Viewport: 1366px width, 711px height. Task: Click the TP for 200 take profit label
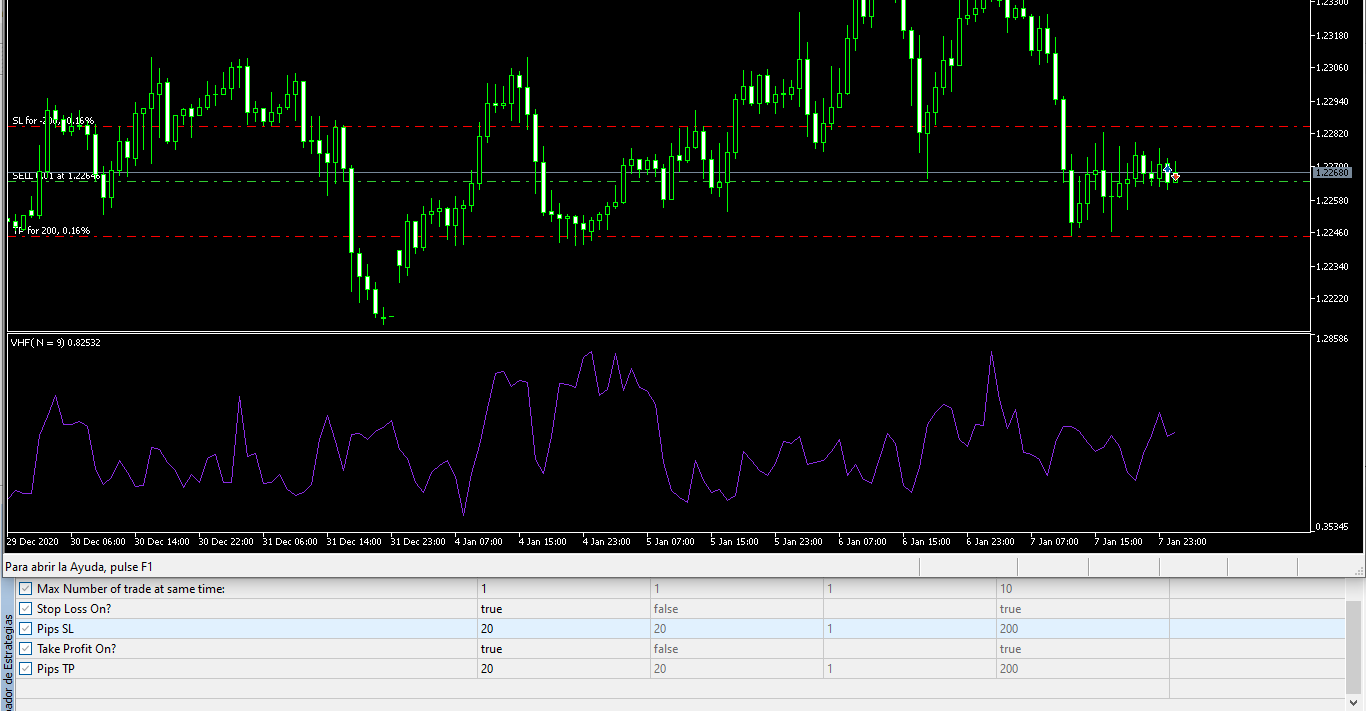(x=52, y=231)
